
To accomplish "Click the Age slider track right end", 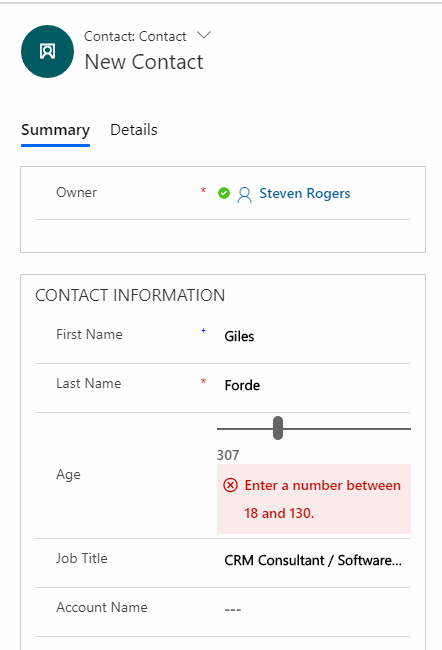I will coord(408,429).
